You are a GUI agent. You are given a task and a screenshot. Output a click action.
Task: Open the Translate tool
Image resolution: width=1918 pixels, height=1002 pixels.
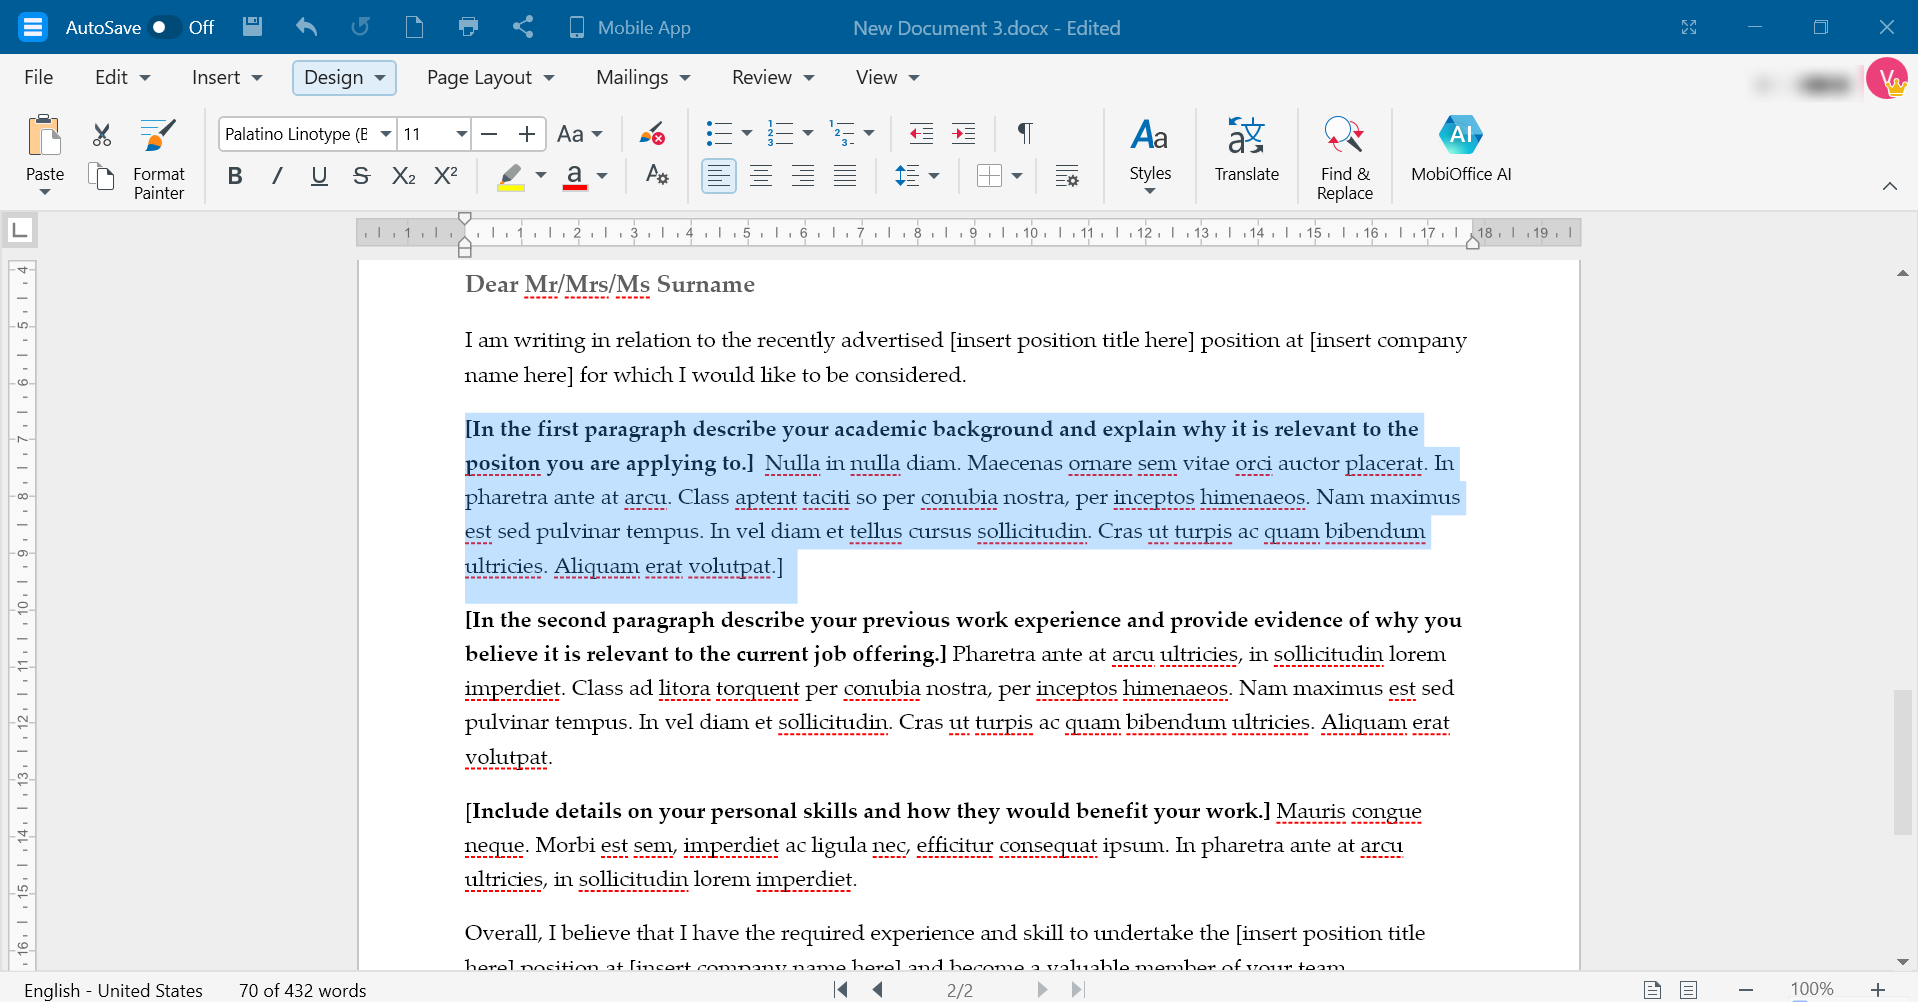pos(1246,151)
